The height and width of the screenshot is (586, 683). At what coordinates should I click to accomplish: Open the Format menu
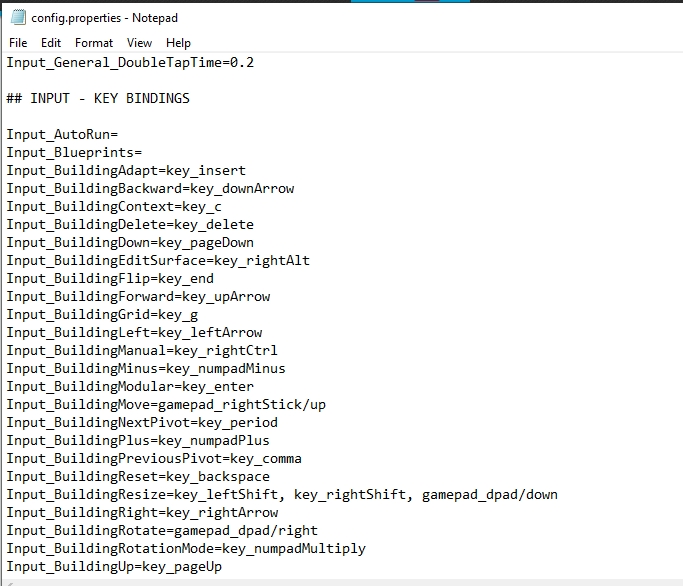point(94,43)
